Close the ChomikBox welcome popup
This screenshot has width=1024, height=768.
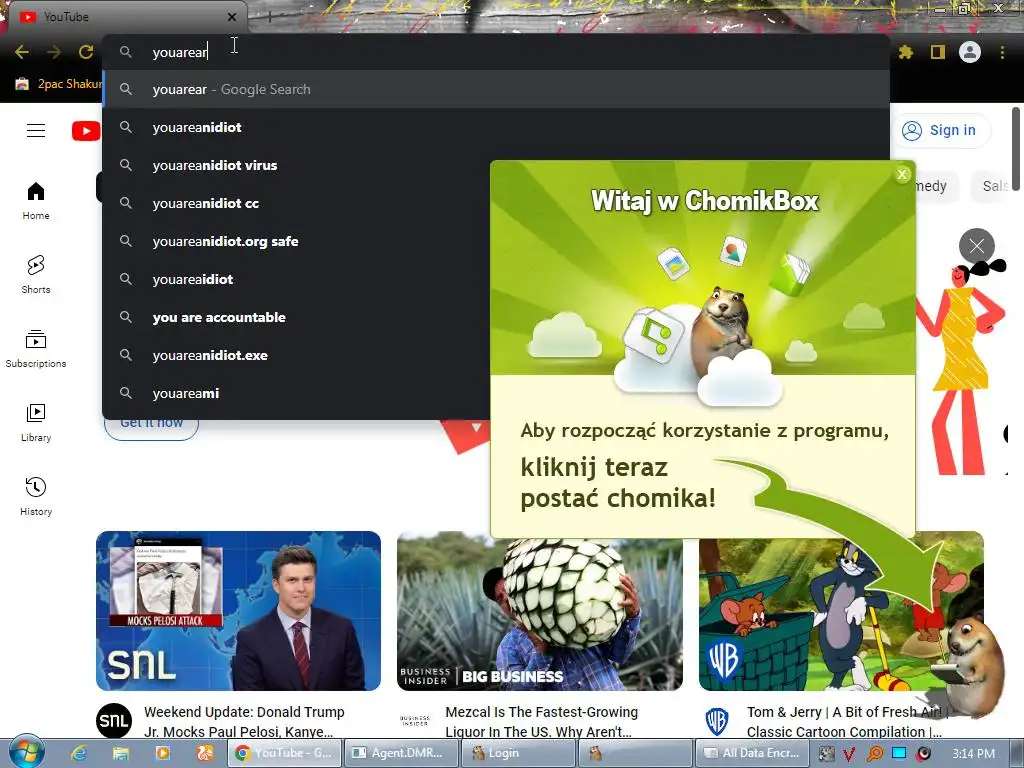(x=902, y=174)
